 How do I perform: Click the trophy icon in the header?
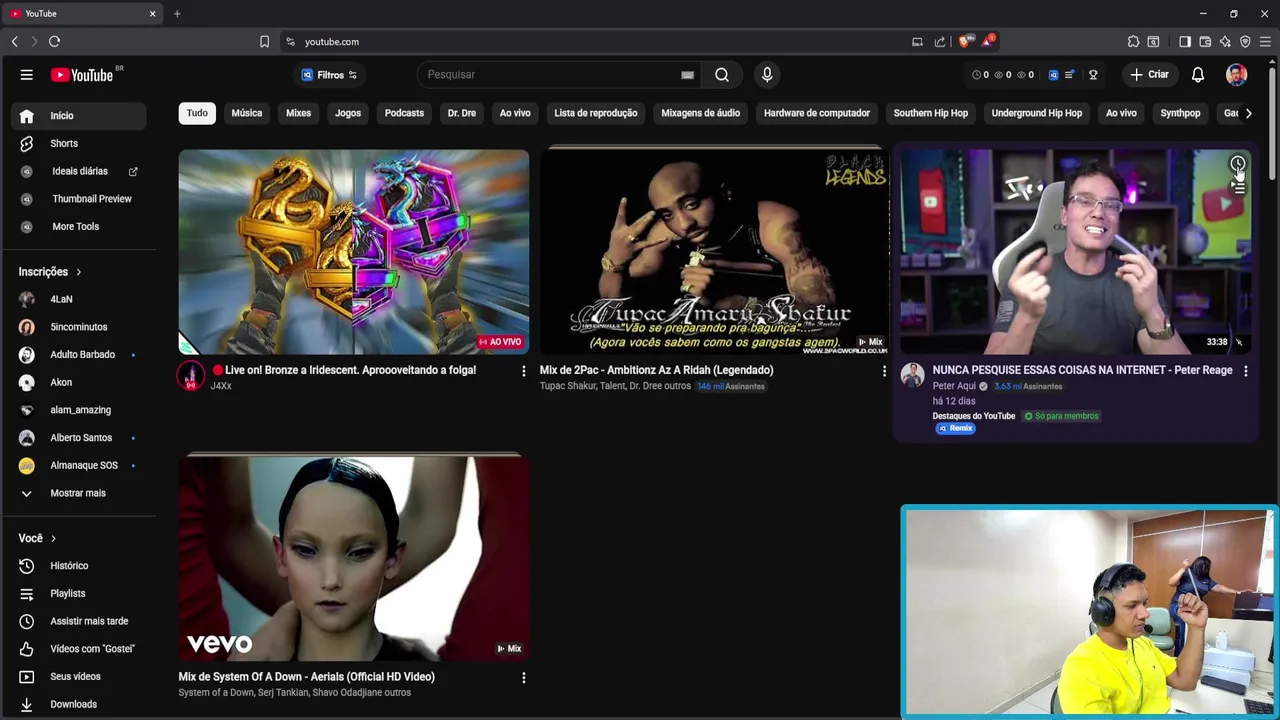tap(1093, 75)
